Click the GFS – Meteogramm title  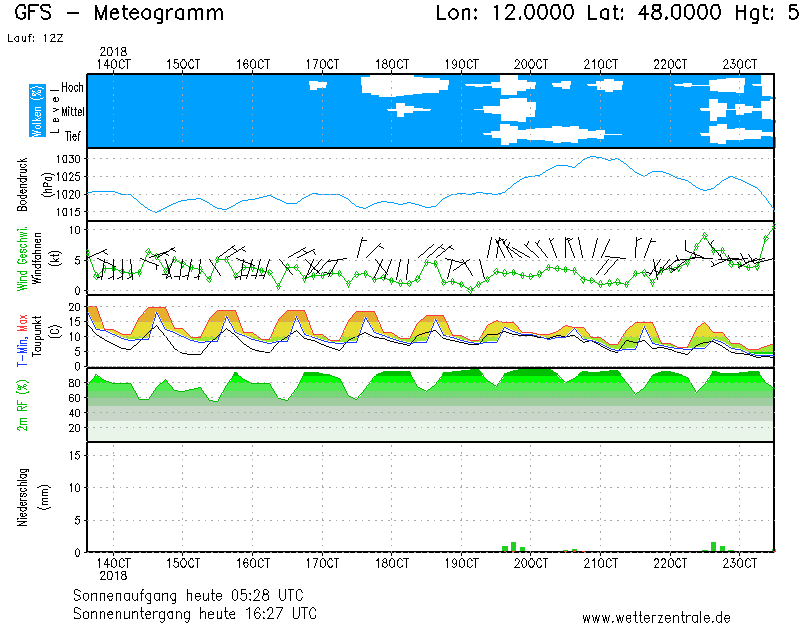click(119, 14)
